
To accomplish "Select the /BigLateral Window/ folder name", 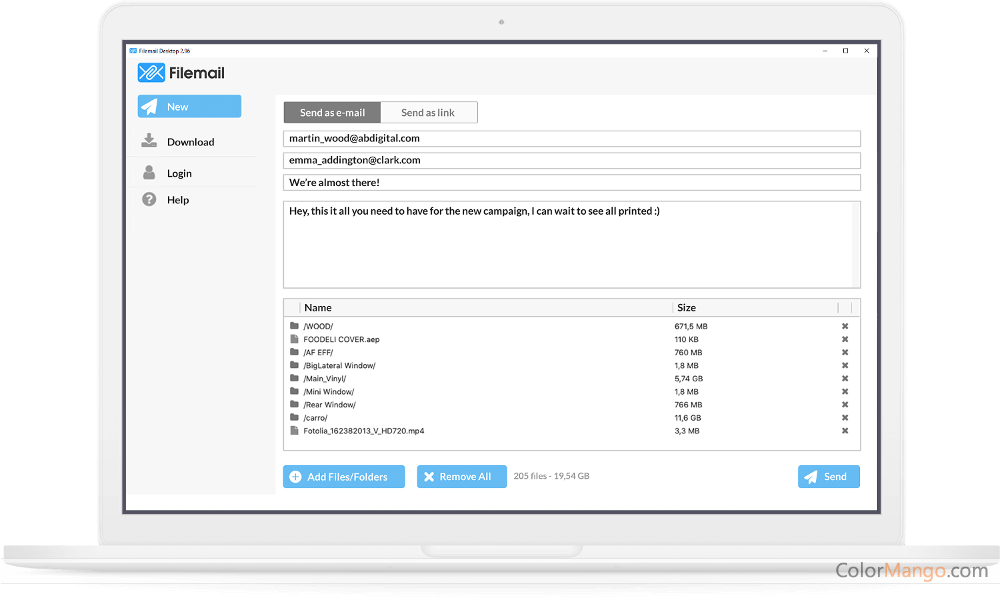I will [x=339, y=365].
